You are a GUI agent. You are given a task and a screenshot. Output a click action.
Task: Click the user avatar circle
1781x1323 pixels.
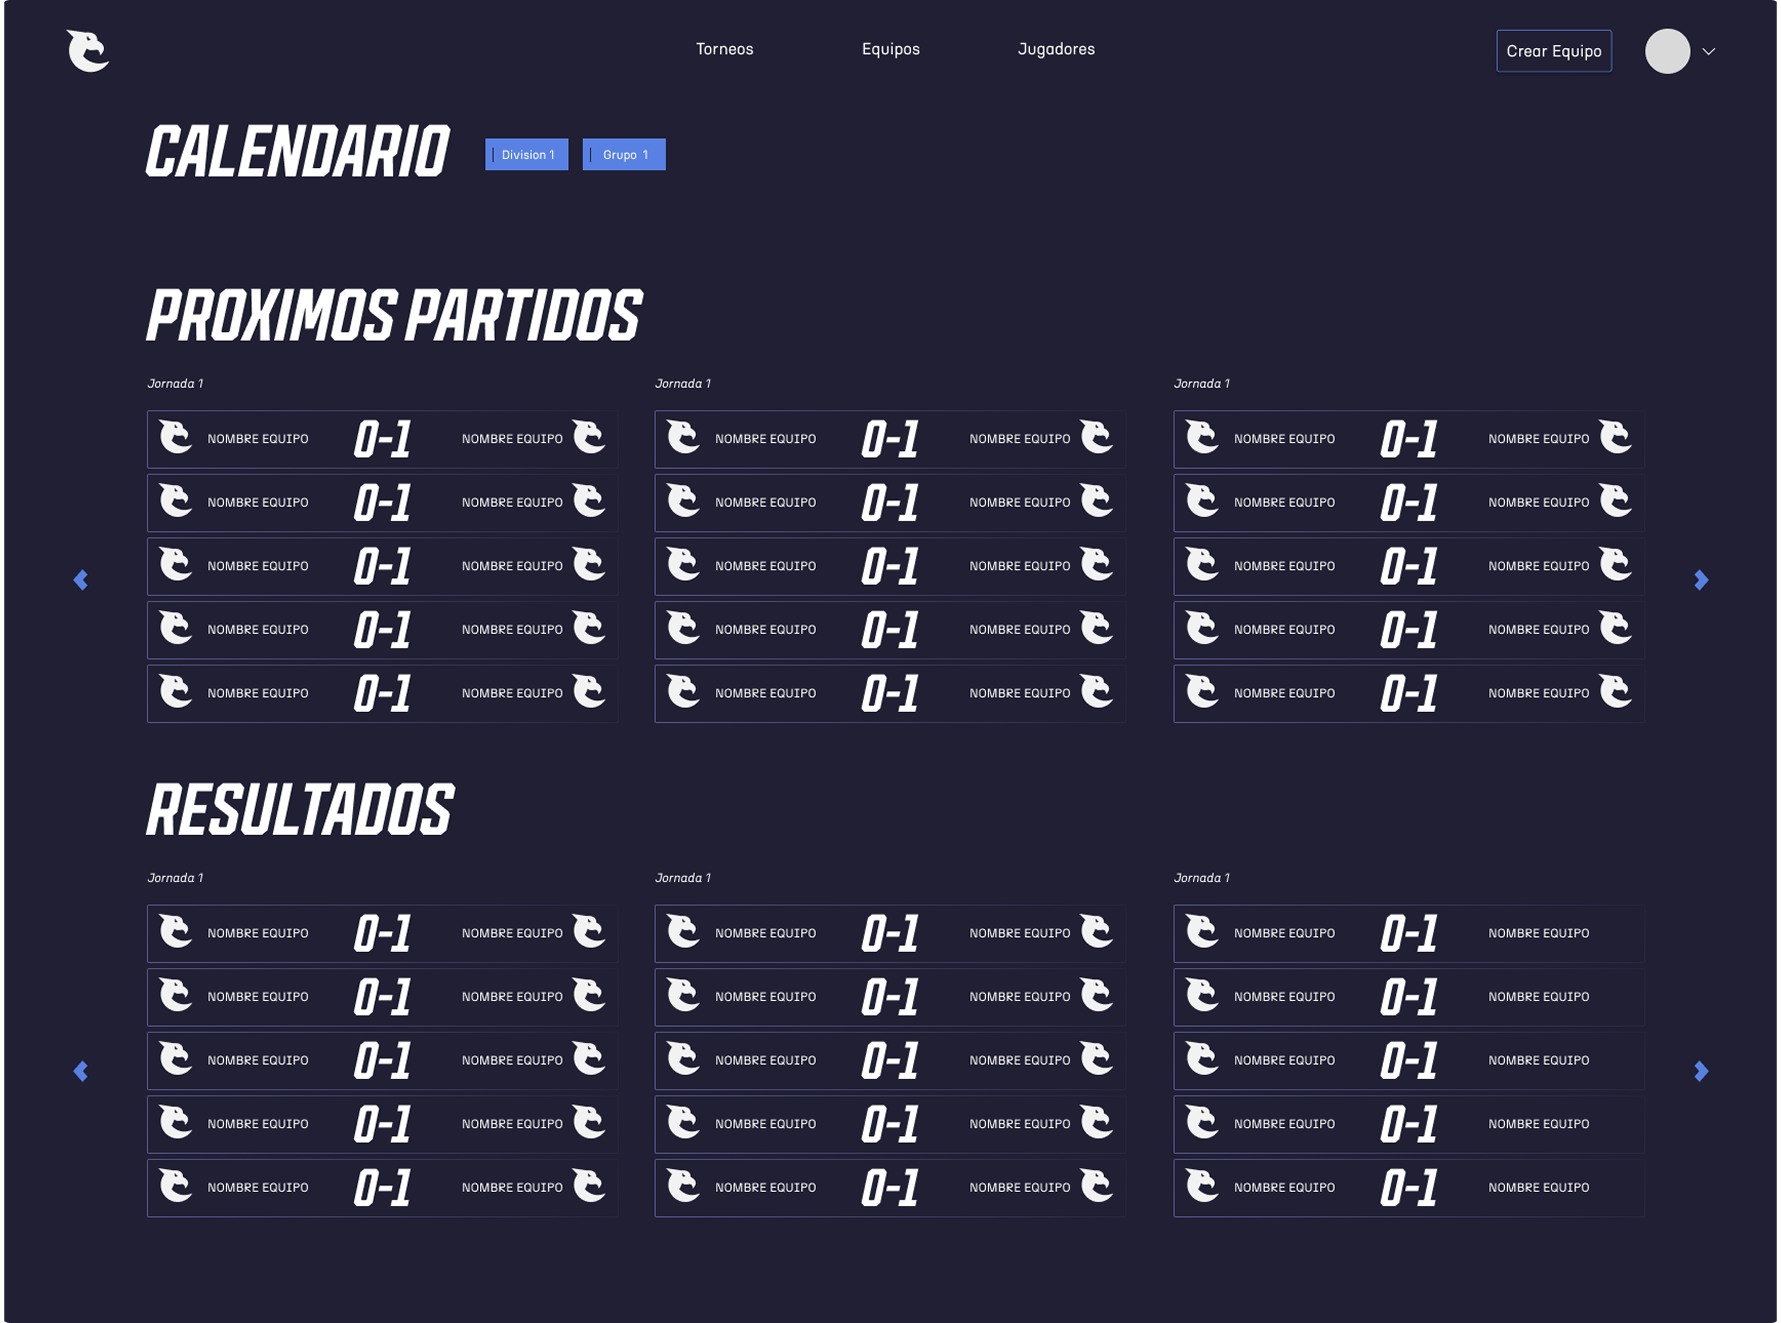point(1667,51)
